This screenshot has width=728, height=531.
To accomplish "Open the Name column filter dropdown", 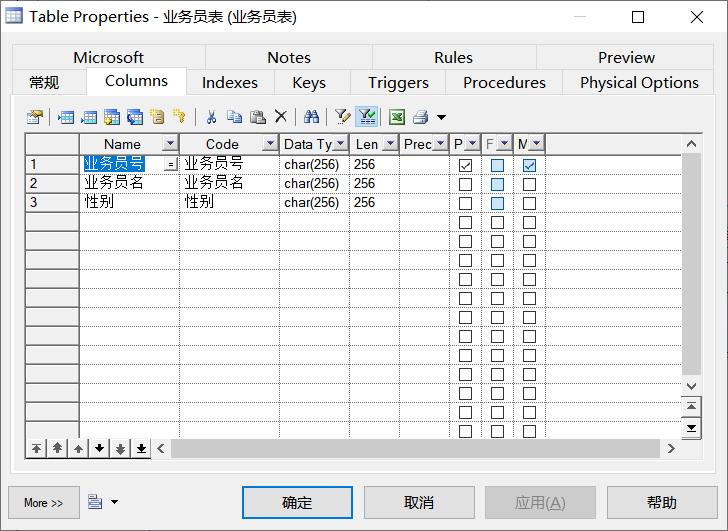I will click(170, 144).
